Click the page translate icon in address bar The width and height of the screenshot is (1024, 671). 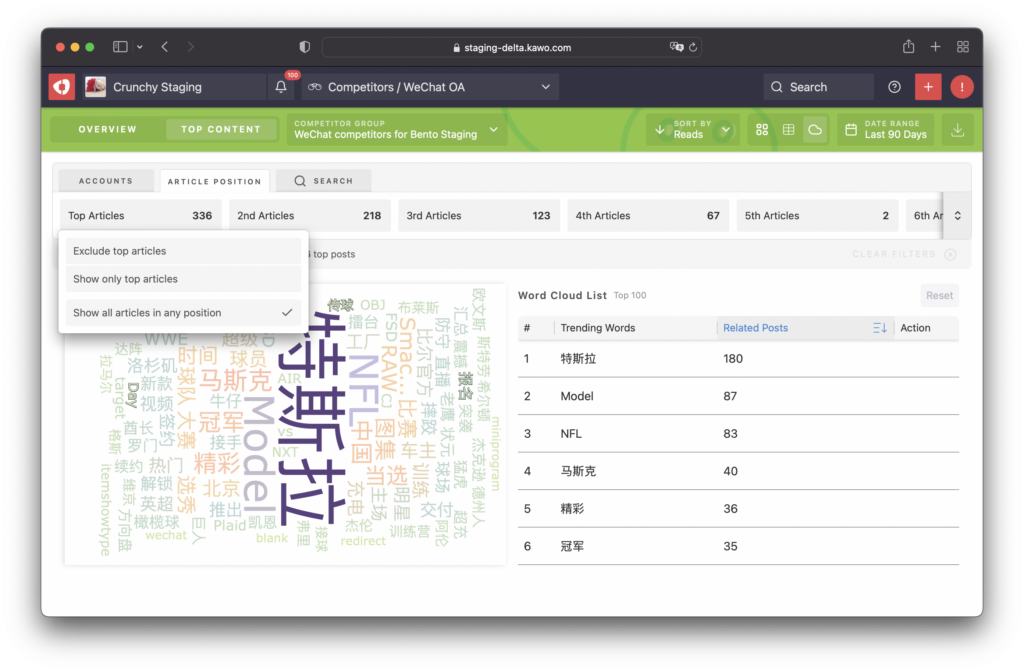tap(676, 47)
